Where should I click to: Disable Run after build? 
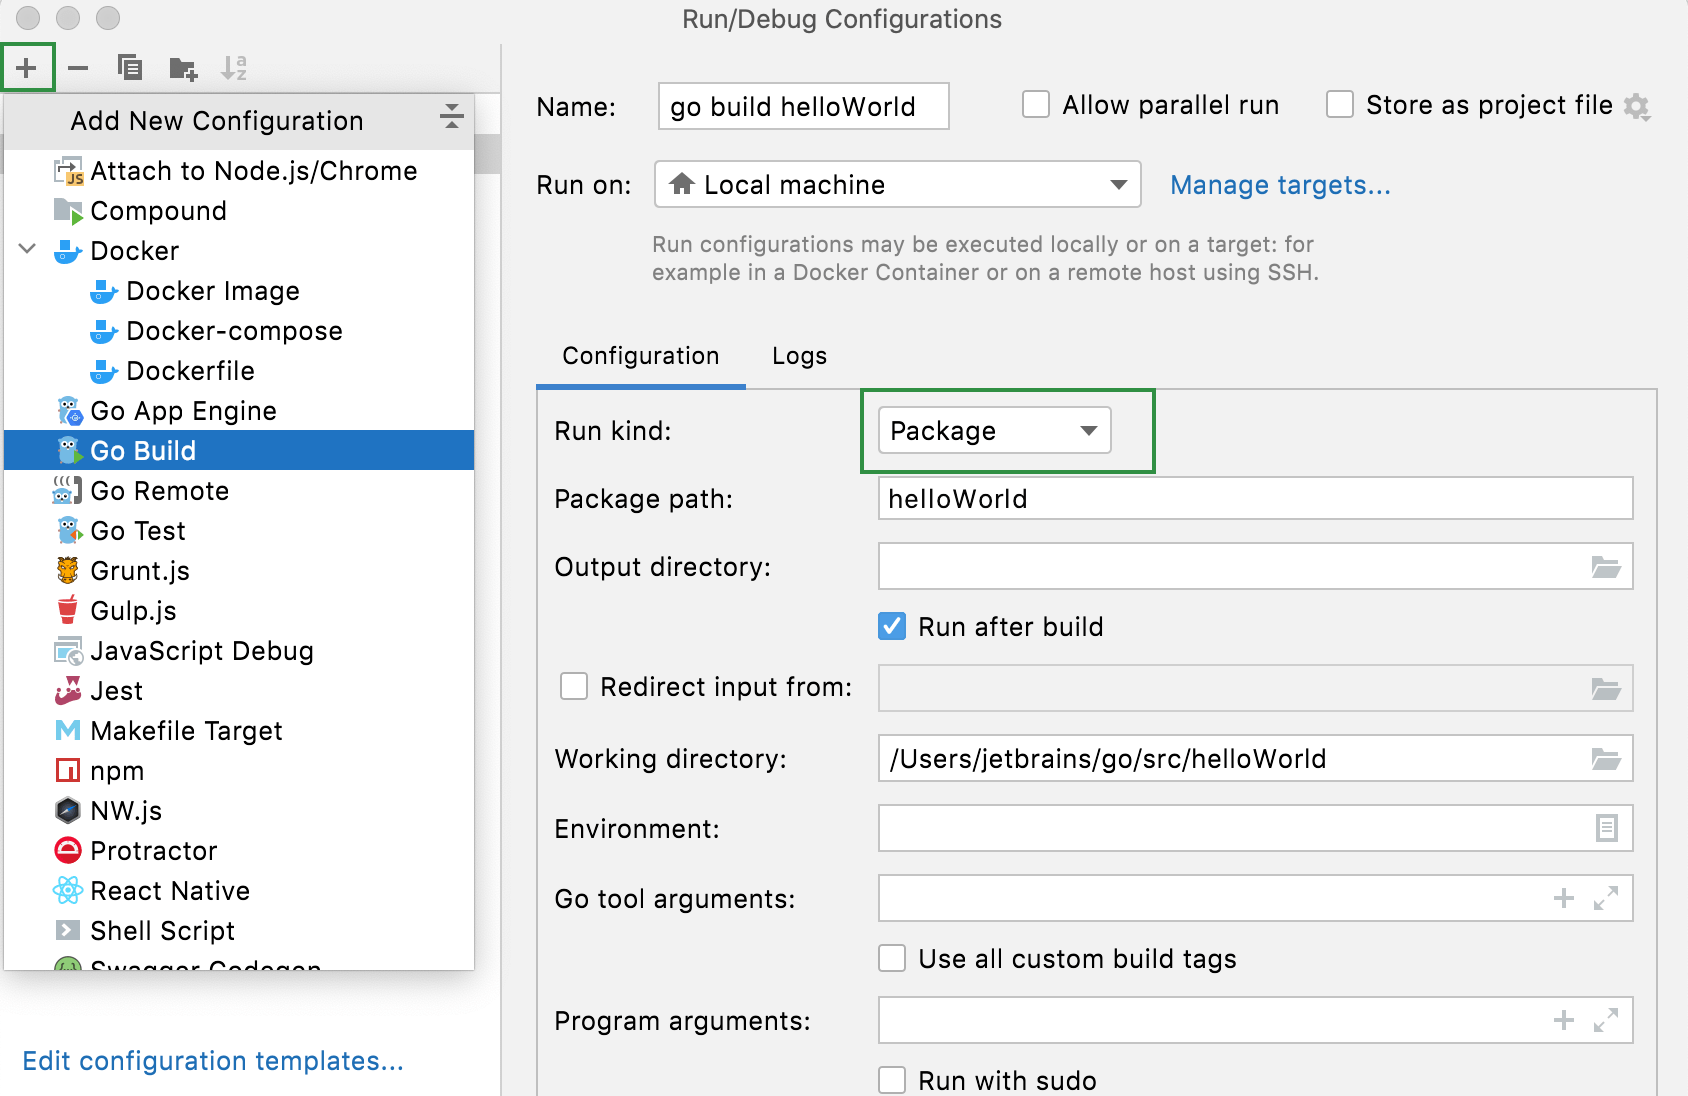coord(891,626)
